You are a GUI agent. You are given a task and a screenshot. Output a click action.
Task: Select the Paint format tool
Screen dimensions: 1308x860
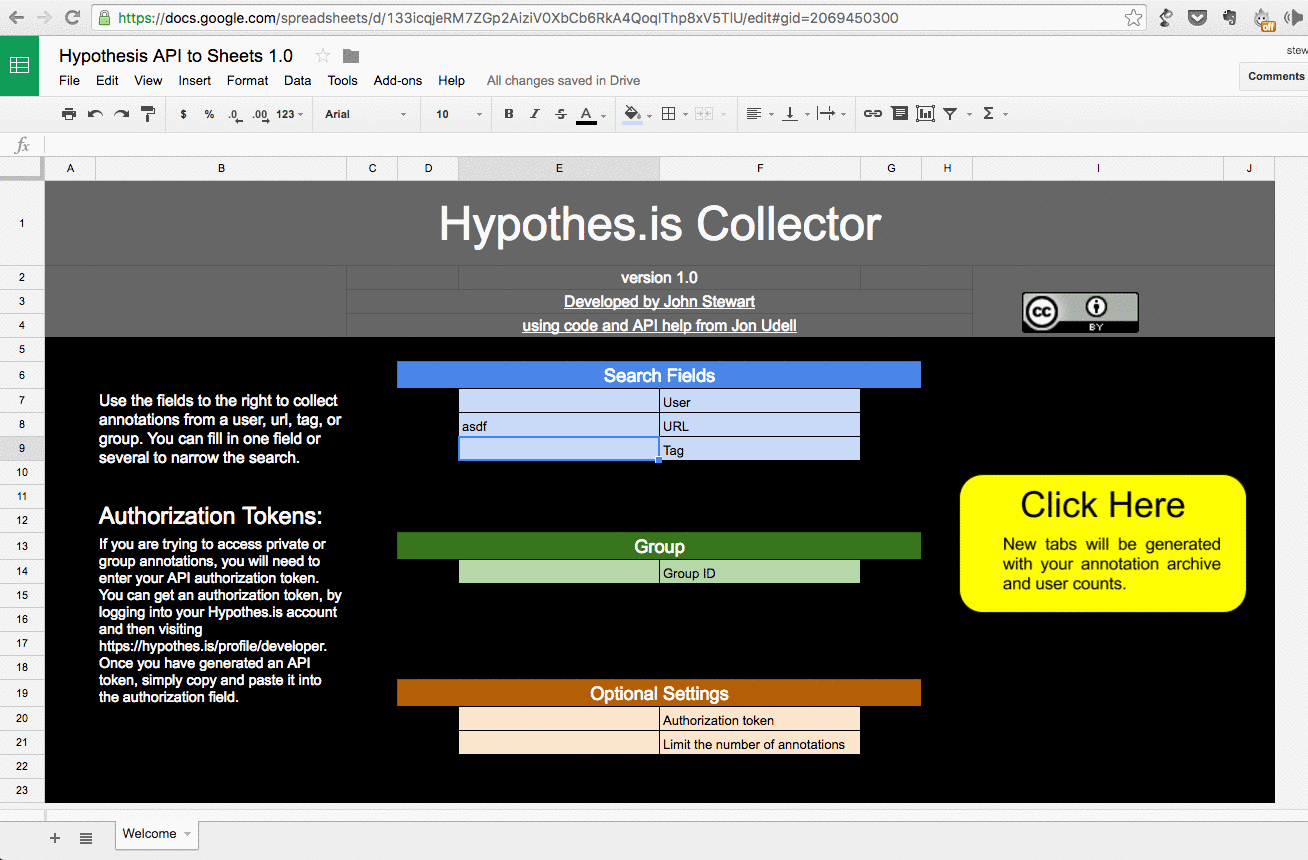[x=148, y=114]
